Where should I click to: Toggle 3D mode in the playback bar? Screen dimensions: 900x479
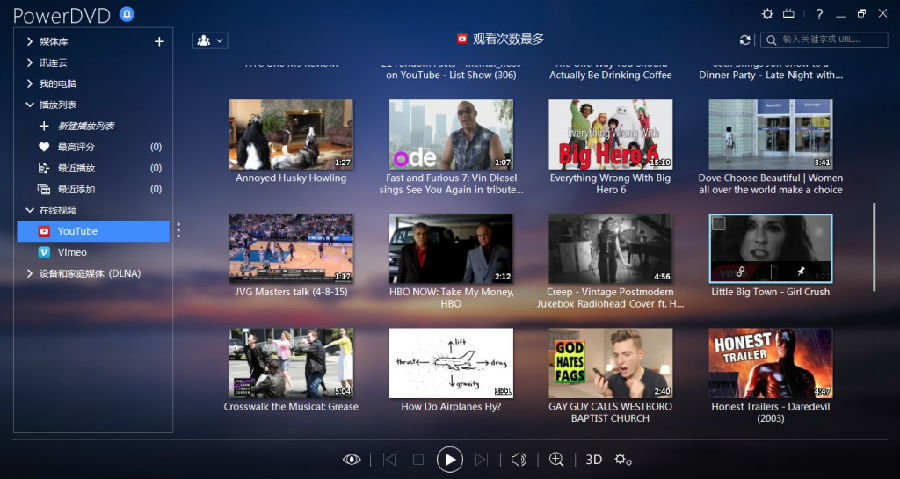(x=593, y=459)
